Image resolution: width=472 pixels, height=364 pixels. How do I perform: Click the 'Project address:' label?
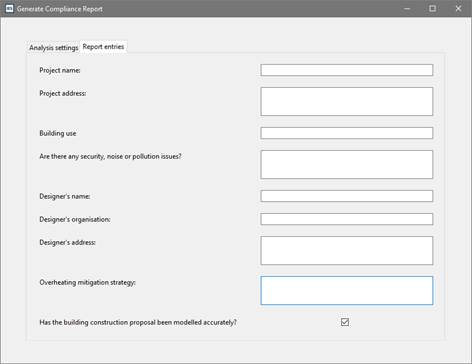tap(63, 93)
